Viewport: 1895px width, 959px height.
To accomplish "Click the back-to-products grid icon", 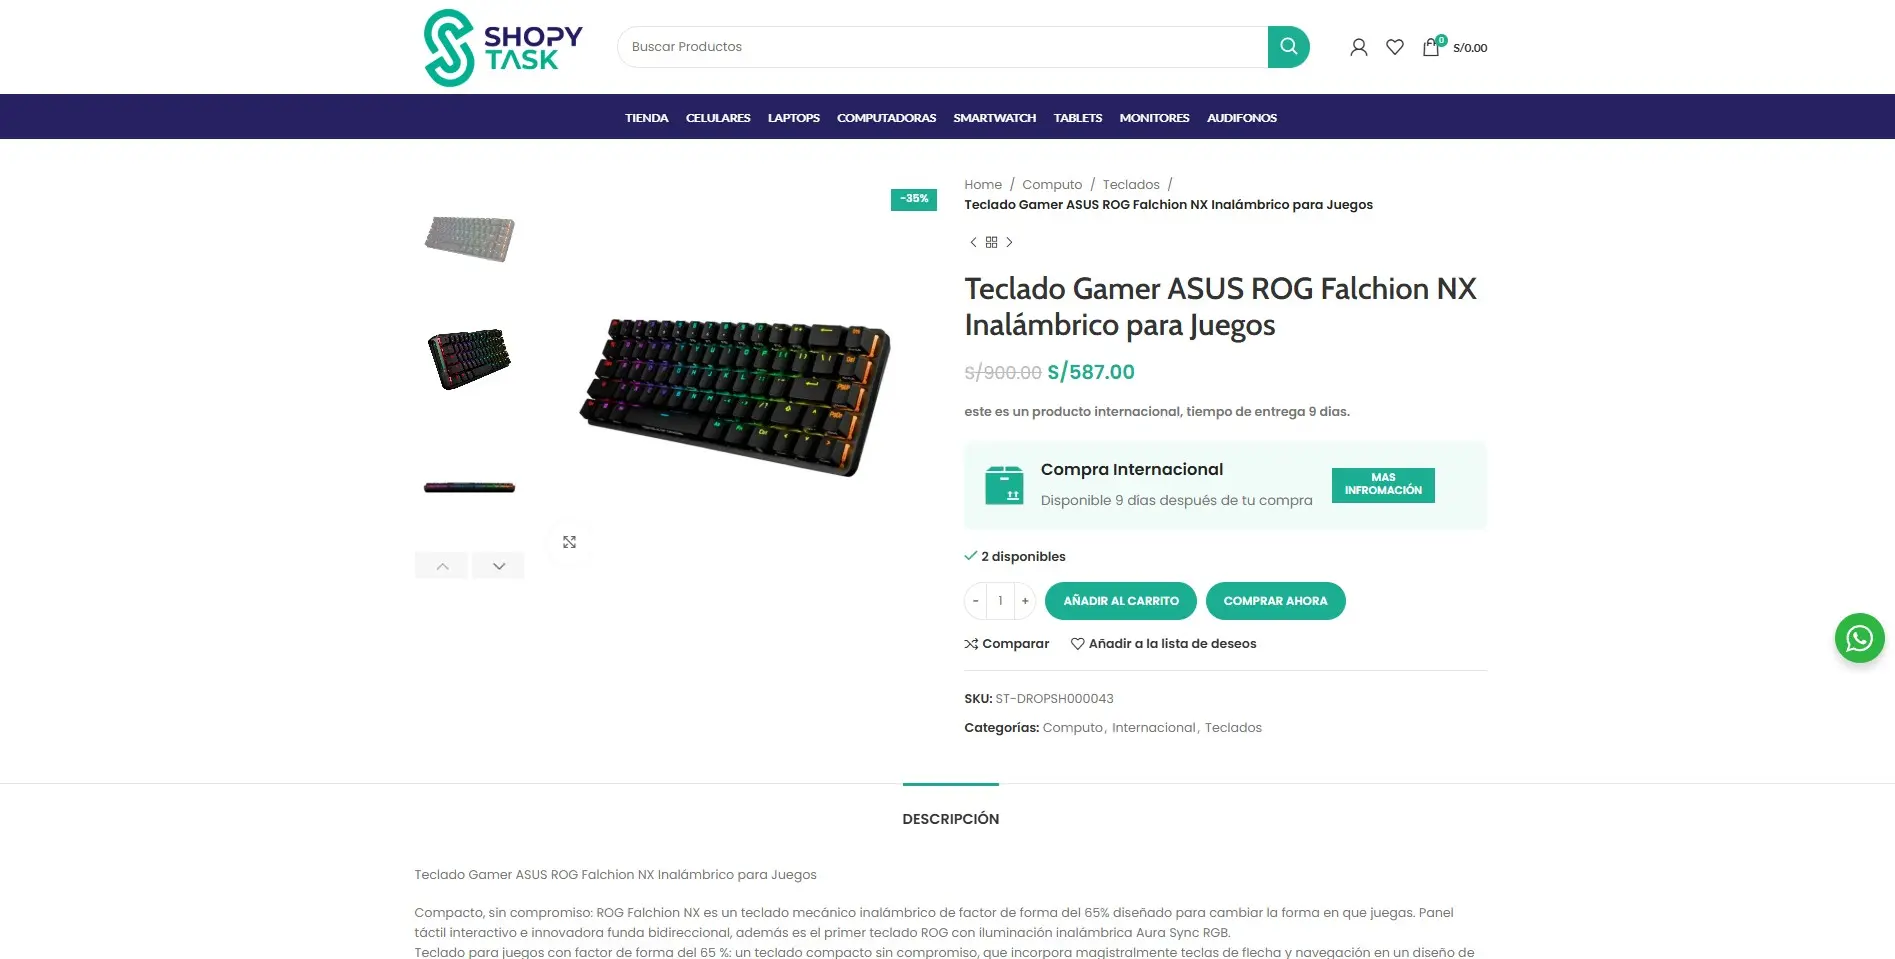I will click(x=991, y=242).
